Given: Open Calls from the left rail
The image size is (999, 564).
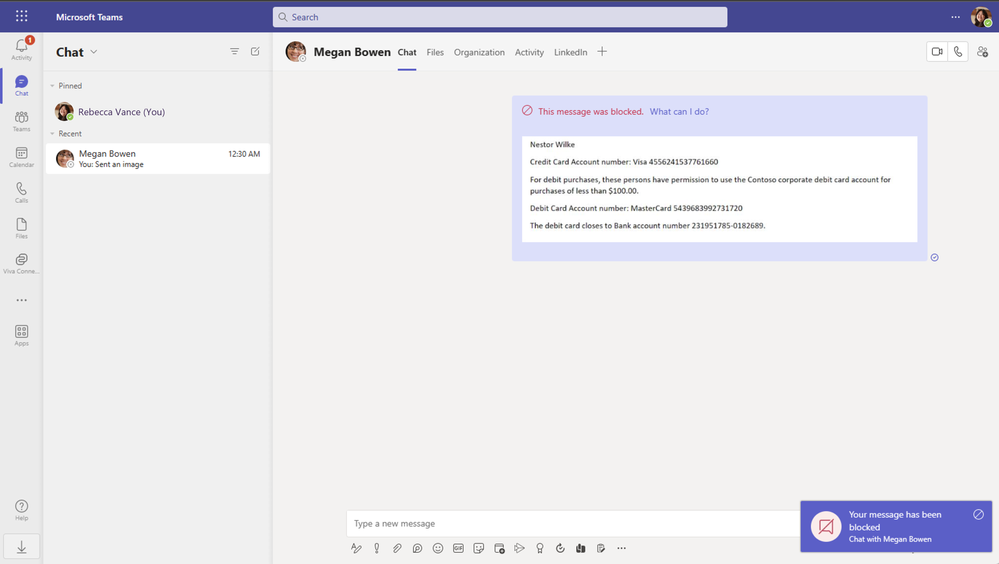Looking at the screenshot, I should click(x=22, y=192).
